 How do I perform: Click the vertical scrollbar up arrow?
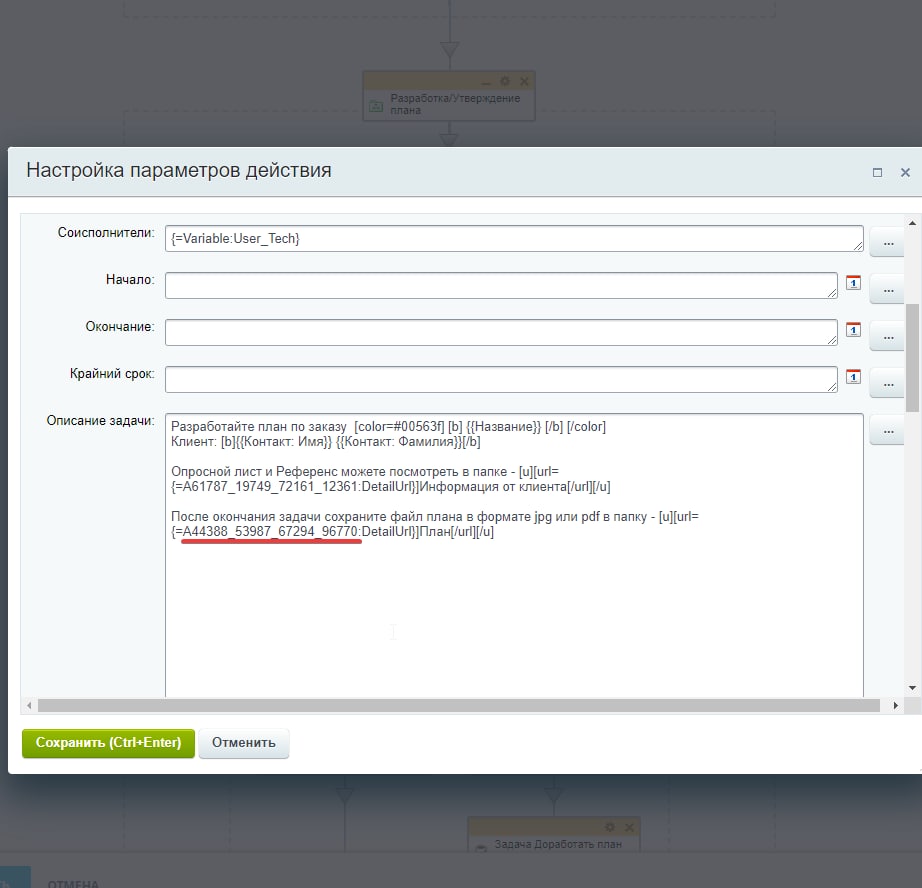pos(912,223)
